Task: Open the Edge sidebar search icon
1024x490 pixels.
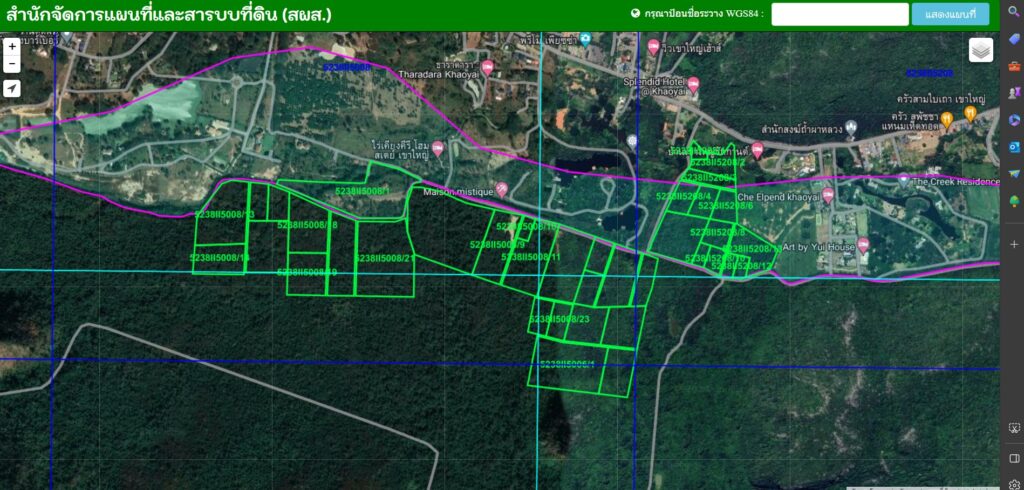Action: pos(1014,11)
